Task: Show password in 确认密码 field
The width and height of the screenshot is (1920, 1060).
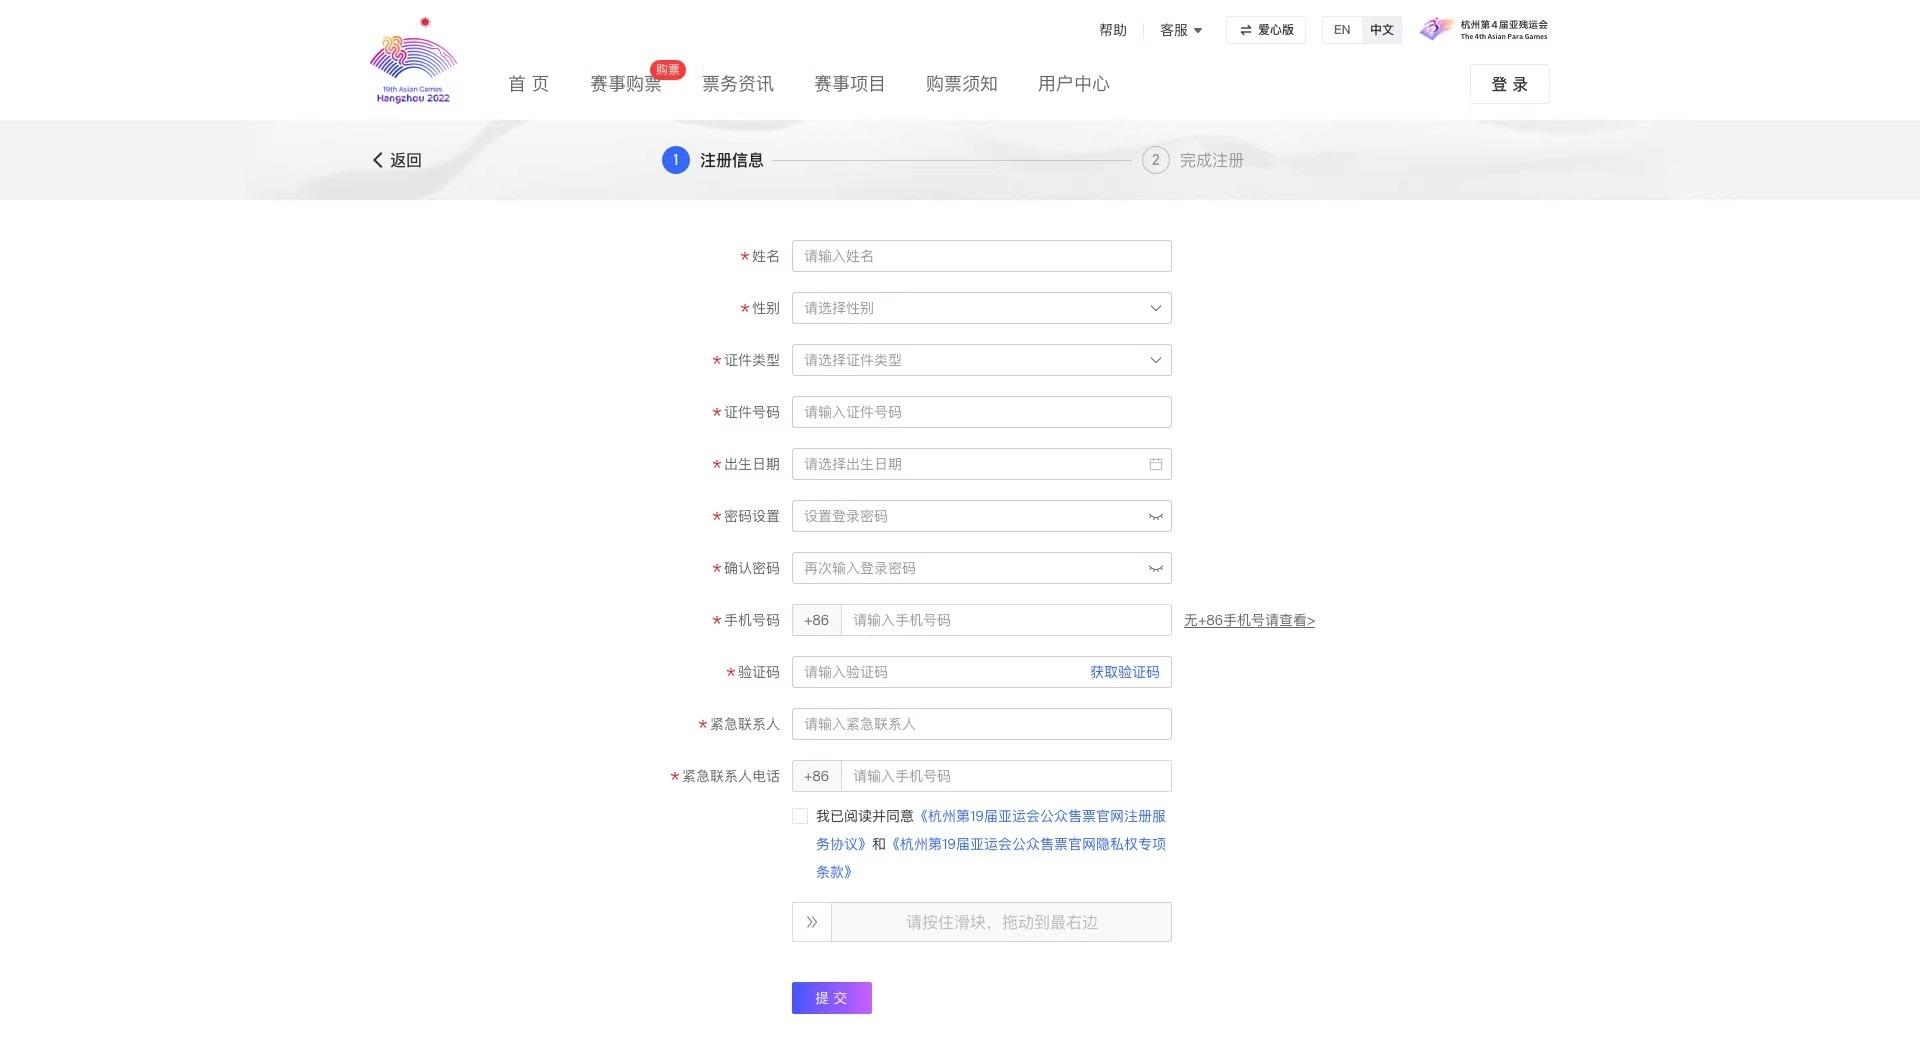Action: (x=1155, y=568)
